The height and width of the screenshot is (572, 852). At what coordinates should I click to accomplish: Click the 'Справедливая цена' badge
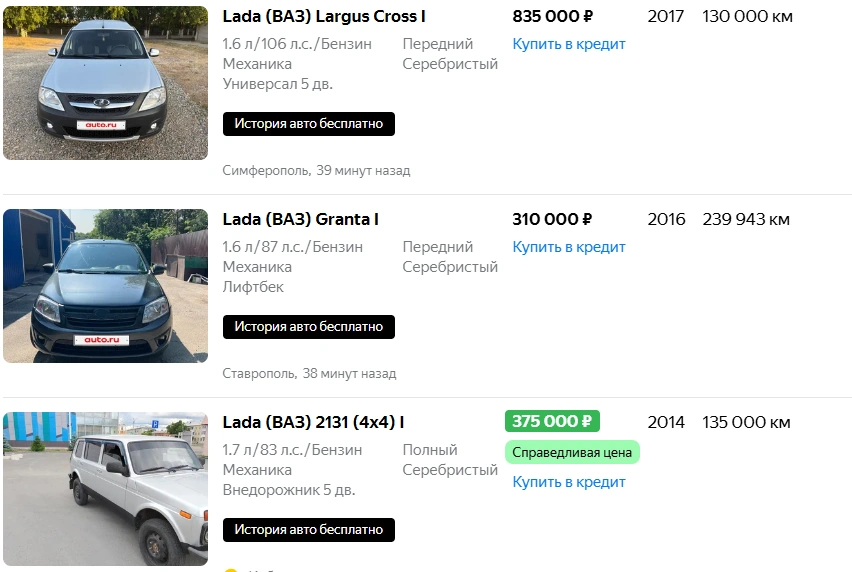572,453
